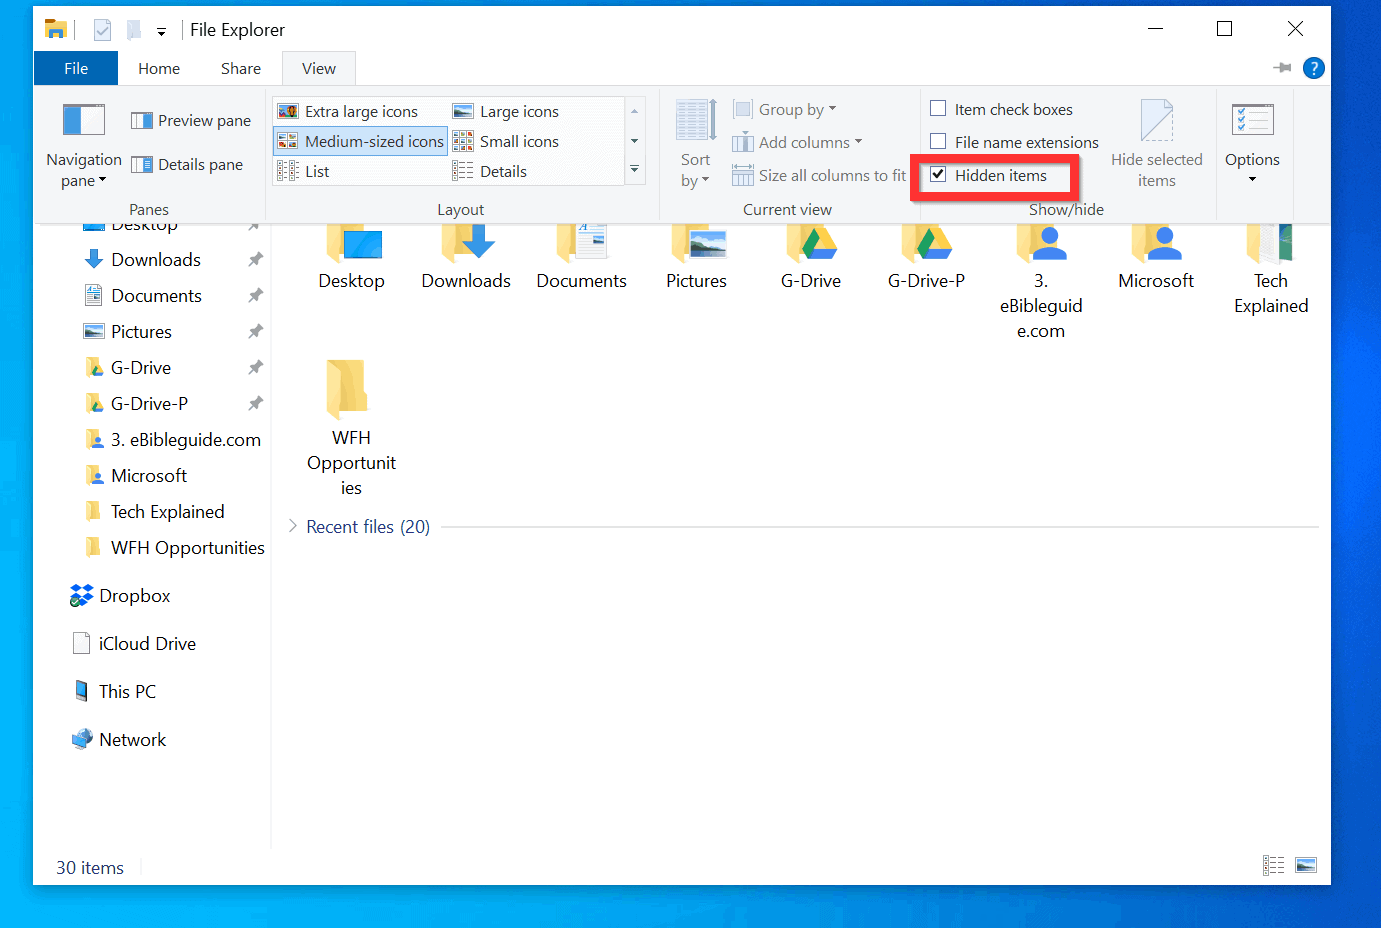Open the Group by dropdown
Screen dimensions: 1381x928
pos(785,108)
